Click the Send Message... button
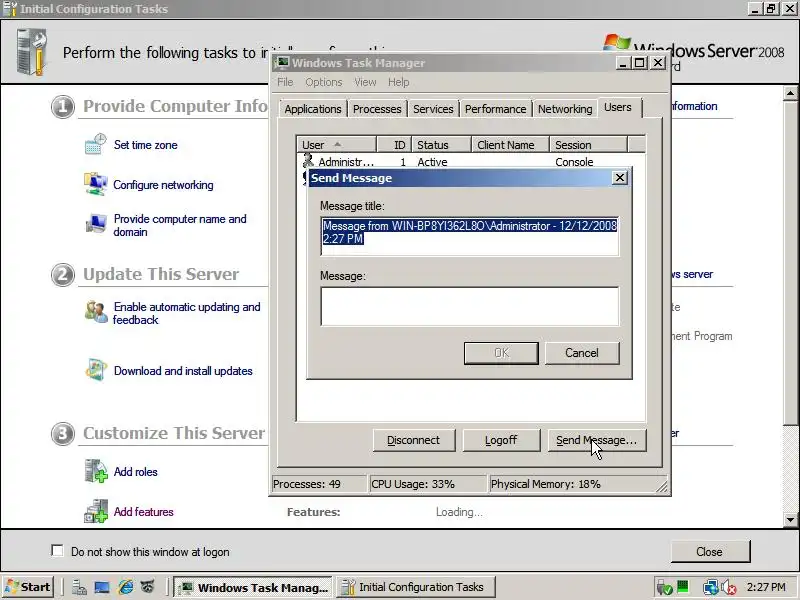The width and height of the screenshot is (800, 600). click(x=597, y=440)
